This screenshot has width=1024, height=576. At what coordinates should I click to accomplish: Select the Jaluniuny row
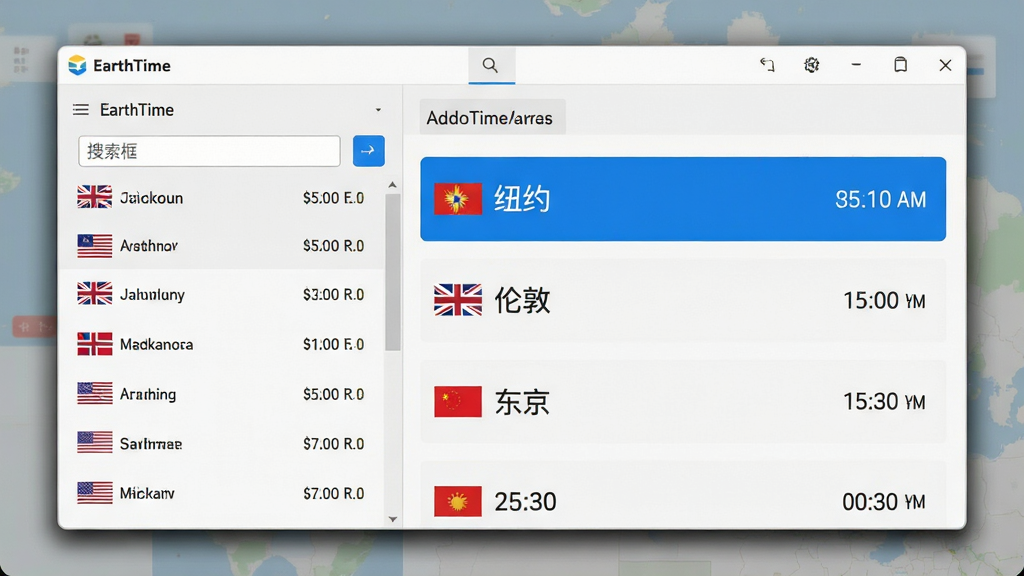click(x=221, y=295)
